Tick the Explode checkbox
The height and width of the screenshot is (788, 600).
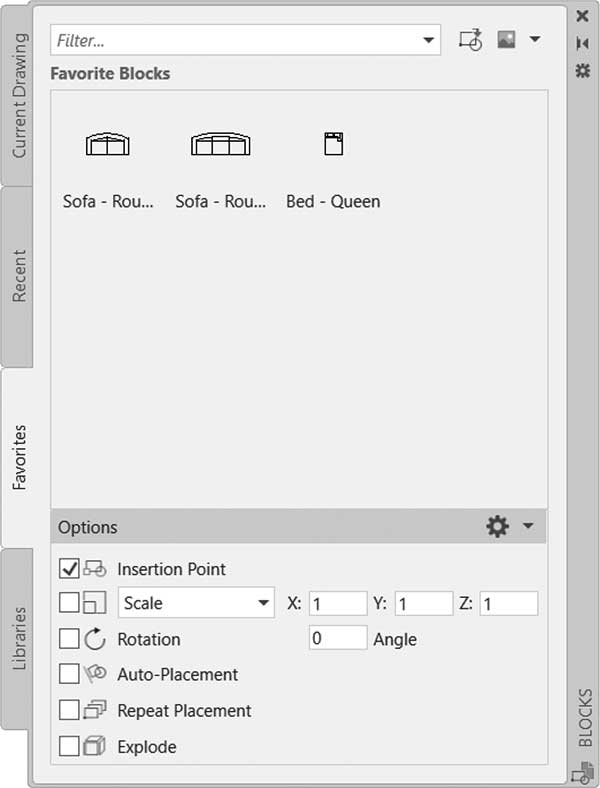[69, 746]
